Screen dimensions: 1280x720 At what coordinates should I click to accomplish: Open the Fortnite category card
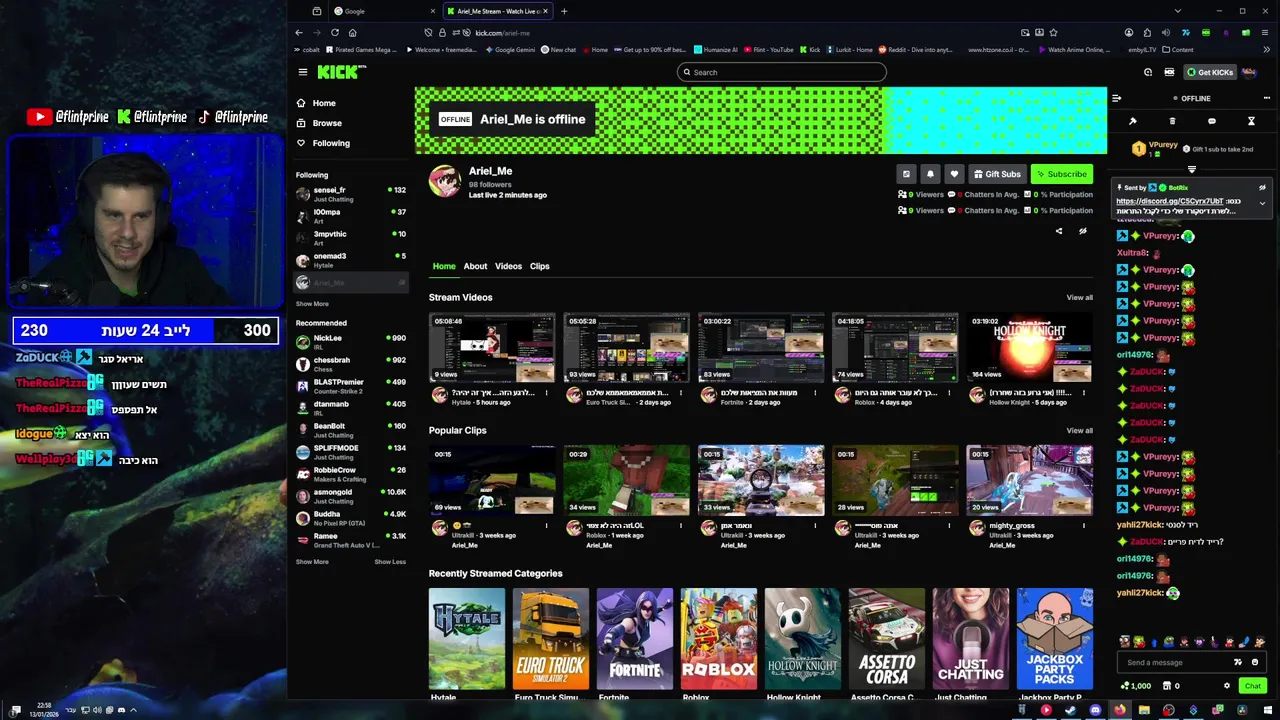pos(635,639)
